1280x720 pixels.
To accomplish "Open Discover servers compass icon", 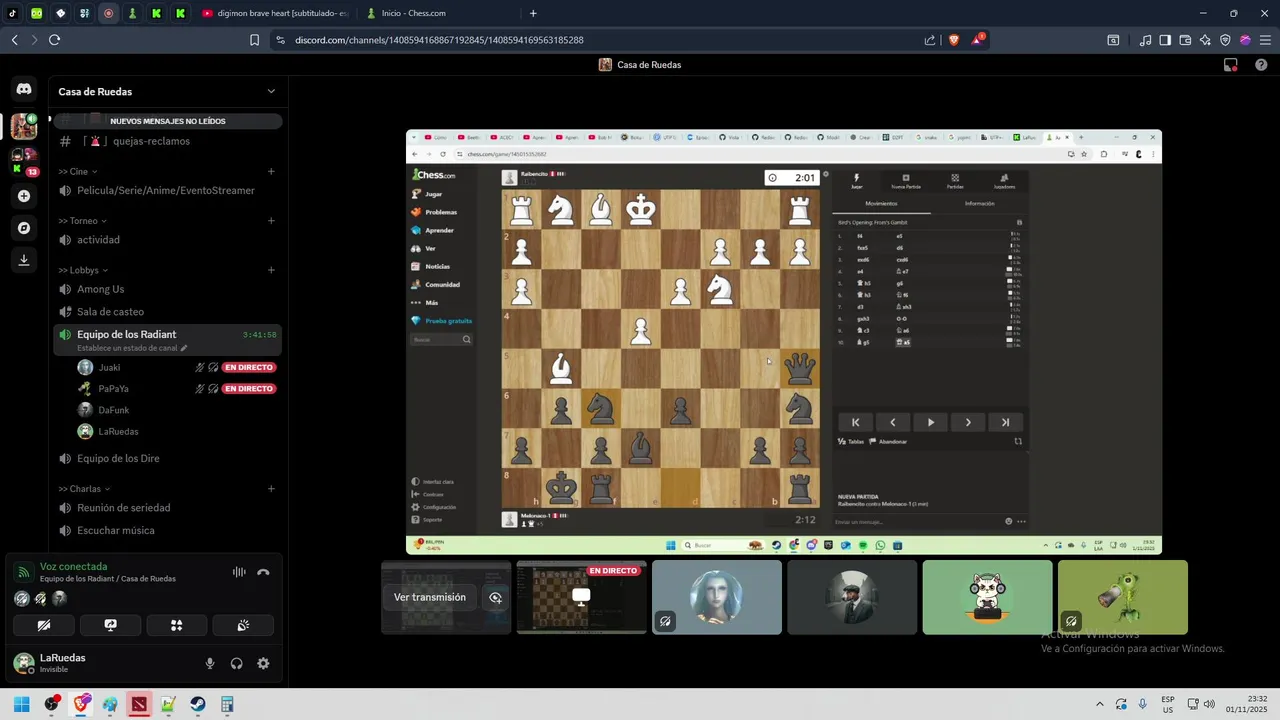I will point(24,228).
